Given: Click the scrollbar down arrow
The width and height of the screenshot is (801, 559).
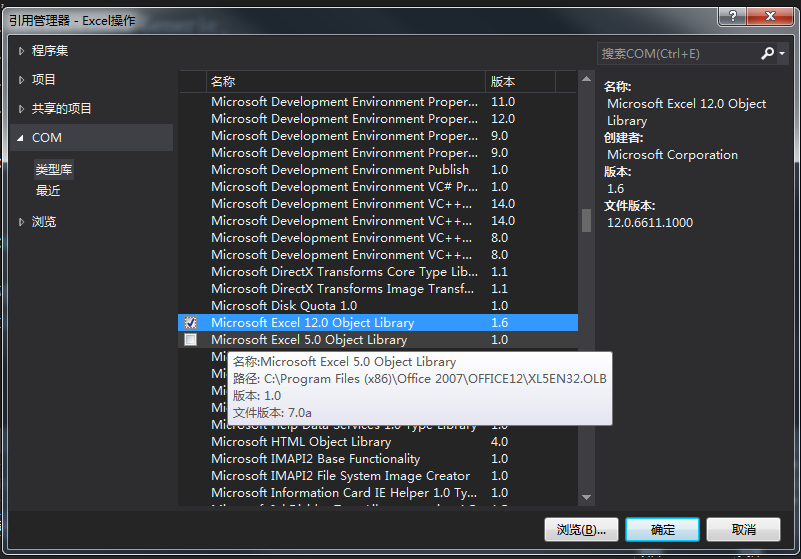Looking at the screenshot, I should (586, 497).
